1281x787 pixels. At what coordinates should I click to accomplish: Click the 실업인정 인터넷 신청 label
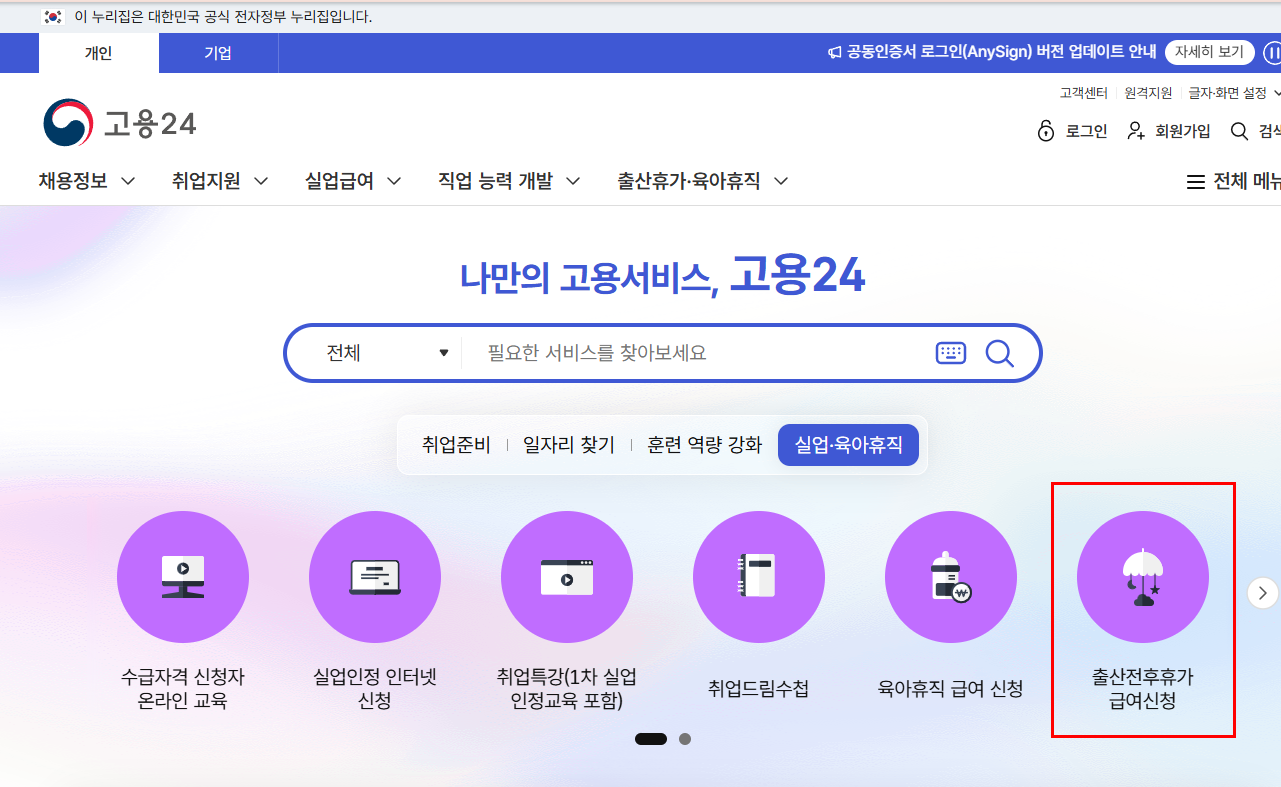click(374, 689)
